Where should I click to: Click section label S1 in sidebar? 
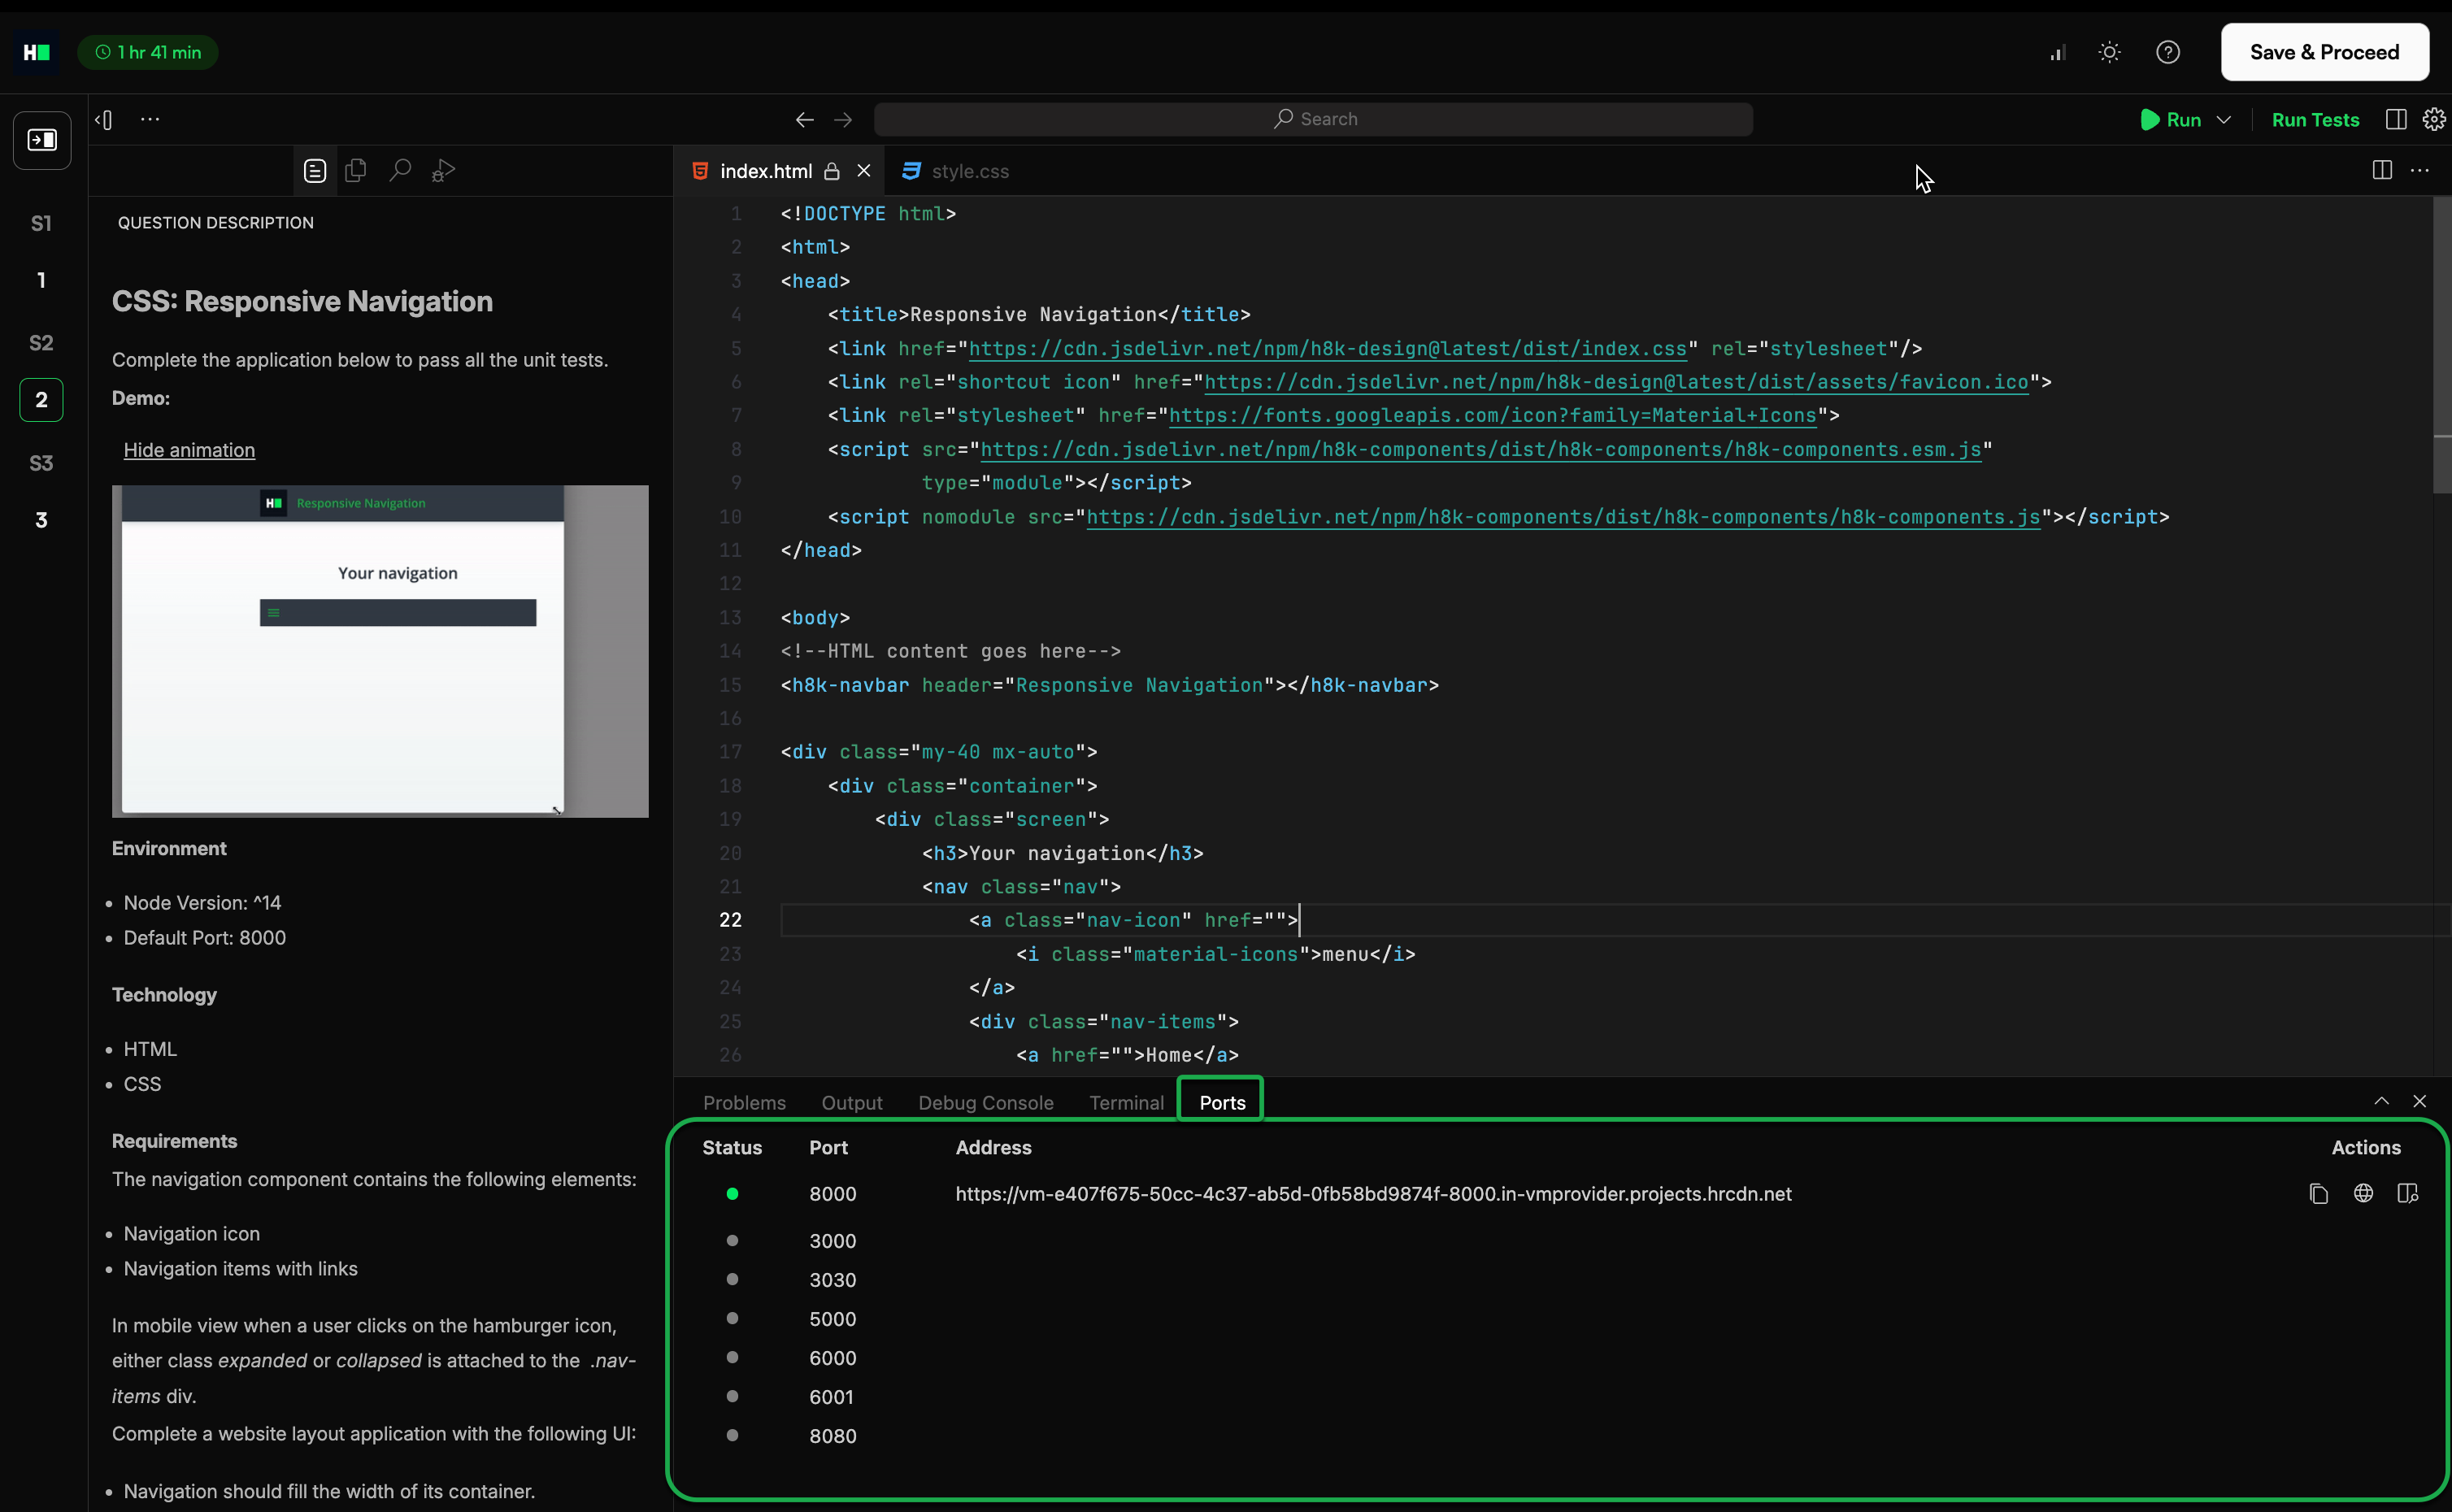pos(41,223)
